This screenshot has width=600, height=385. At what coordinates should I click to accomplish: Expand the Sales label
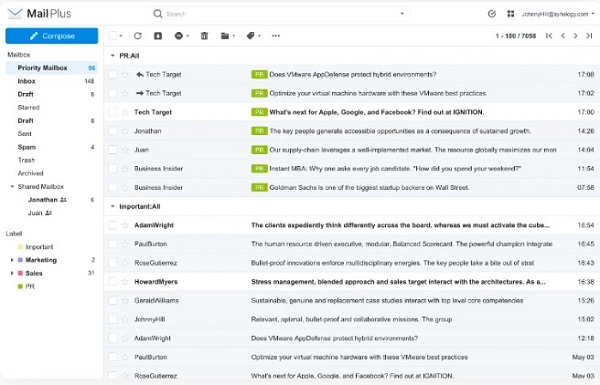[12, 273]
